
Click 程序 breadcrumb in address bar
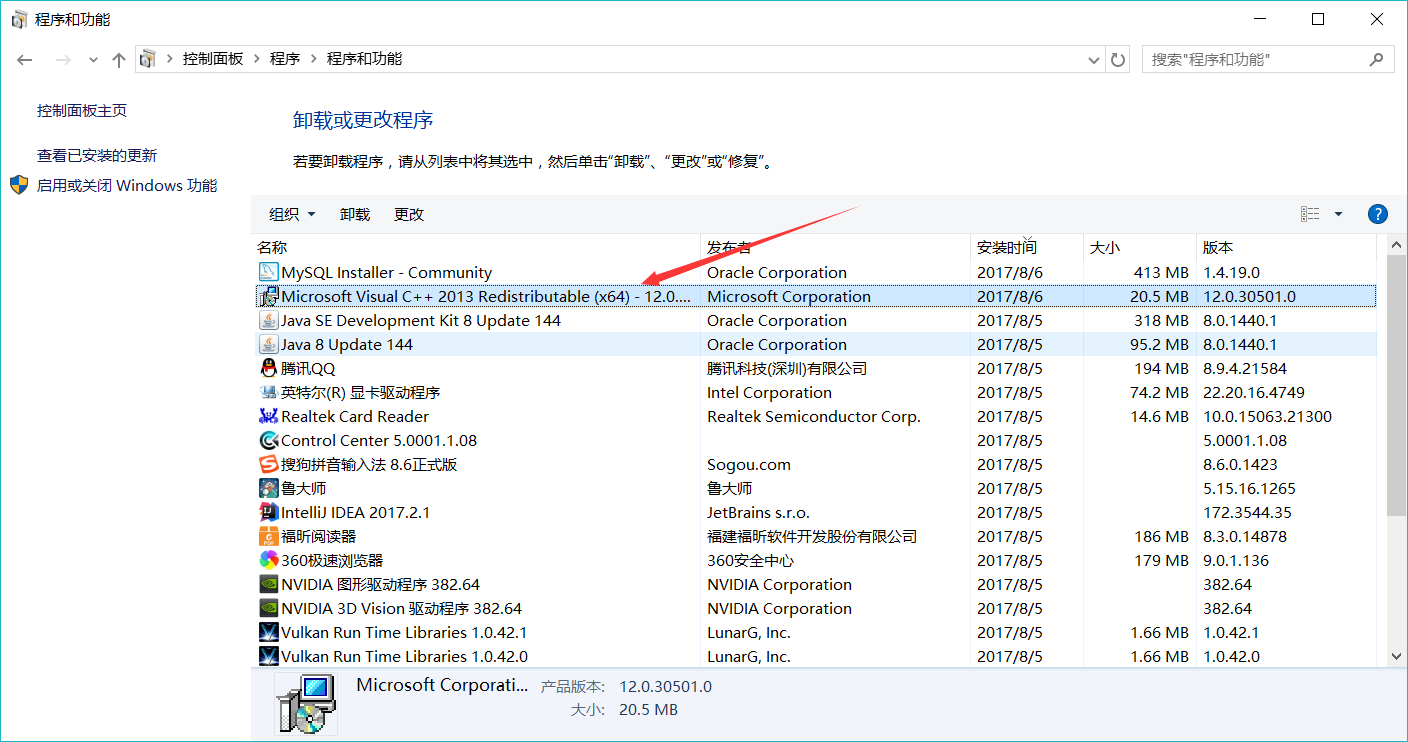(x=285, y=59)
